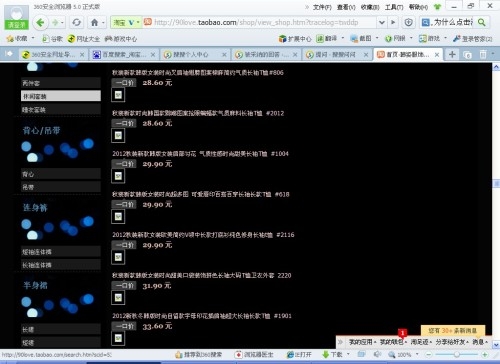
Task: Click the zoom plus button
Action: click(x=484, y=355)
